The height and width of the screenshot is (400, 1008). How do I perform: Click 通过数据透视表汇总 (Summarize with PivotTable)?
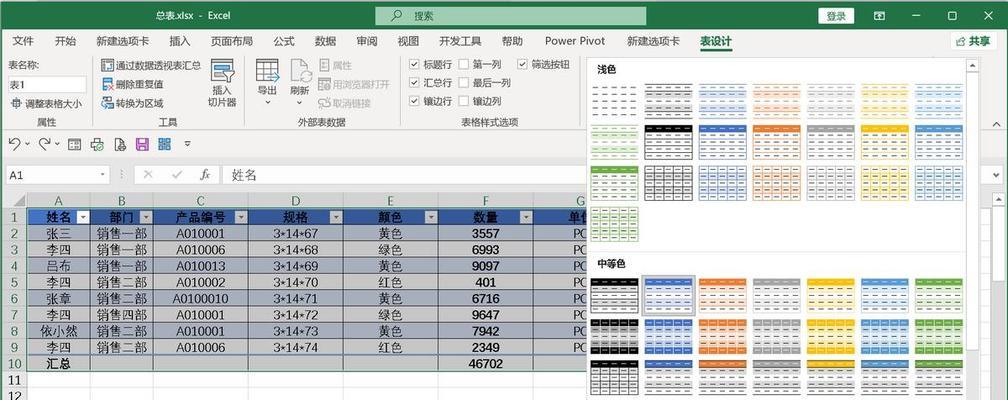coord(151,65)
